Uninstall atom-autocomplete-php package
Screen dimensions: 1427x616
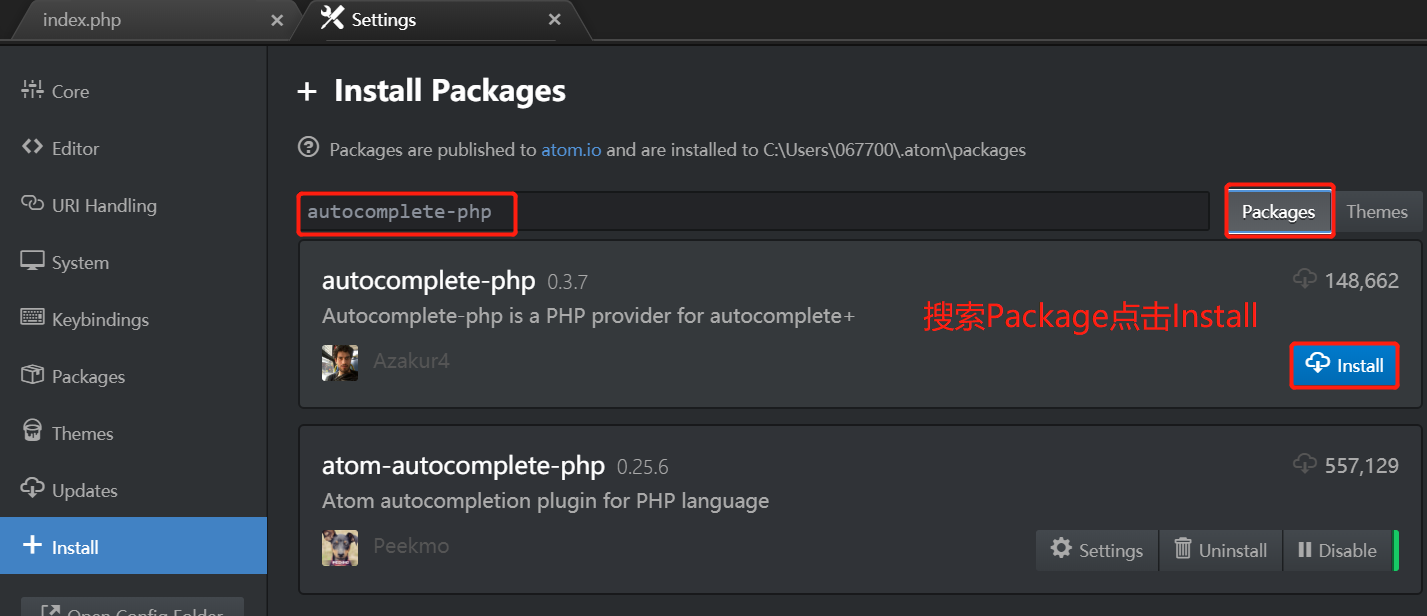click(x=1220, y=550)
